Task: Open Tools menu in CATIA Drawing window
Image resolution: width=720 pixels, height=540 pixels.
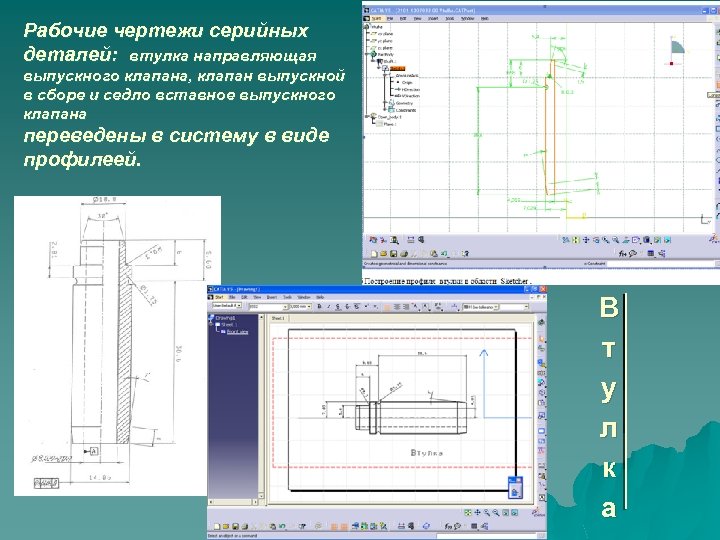Action: click(287, 297)
